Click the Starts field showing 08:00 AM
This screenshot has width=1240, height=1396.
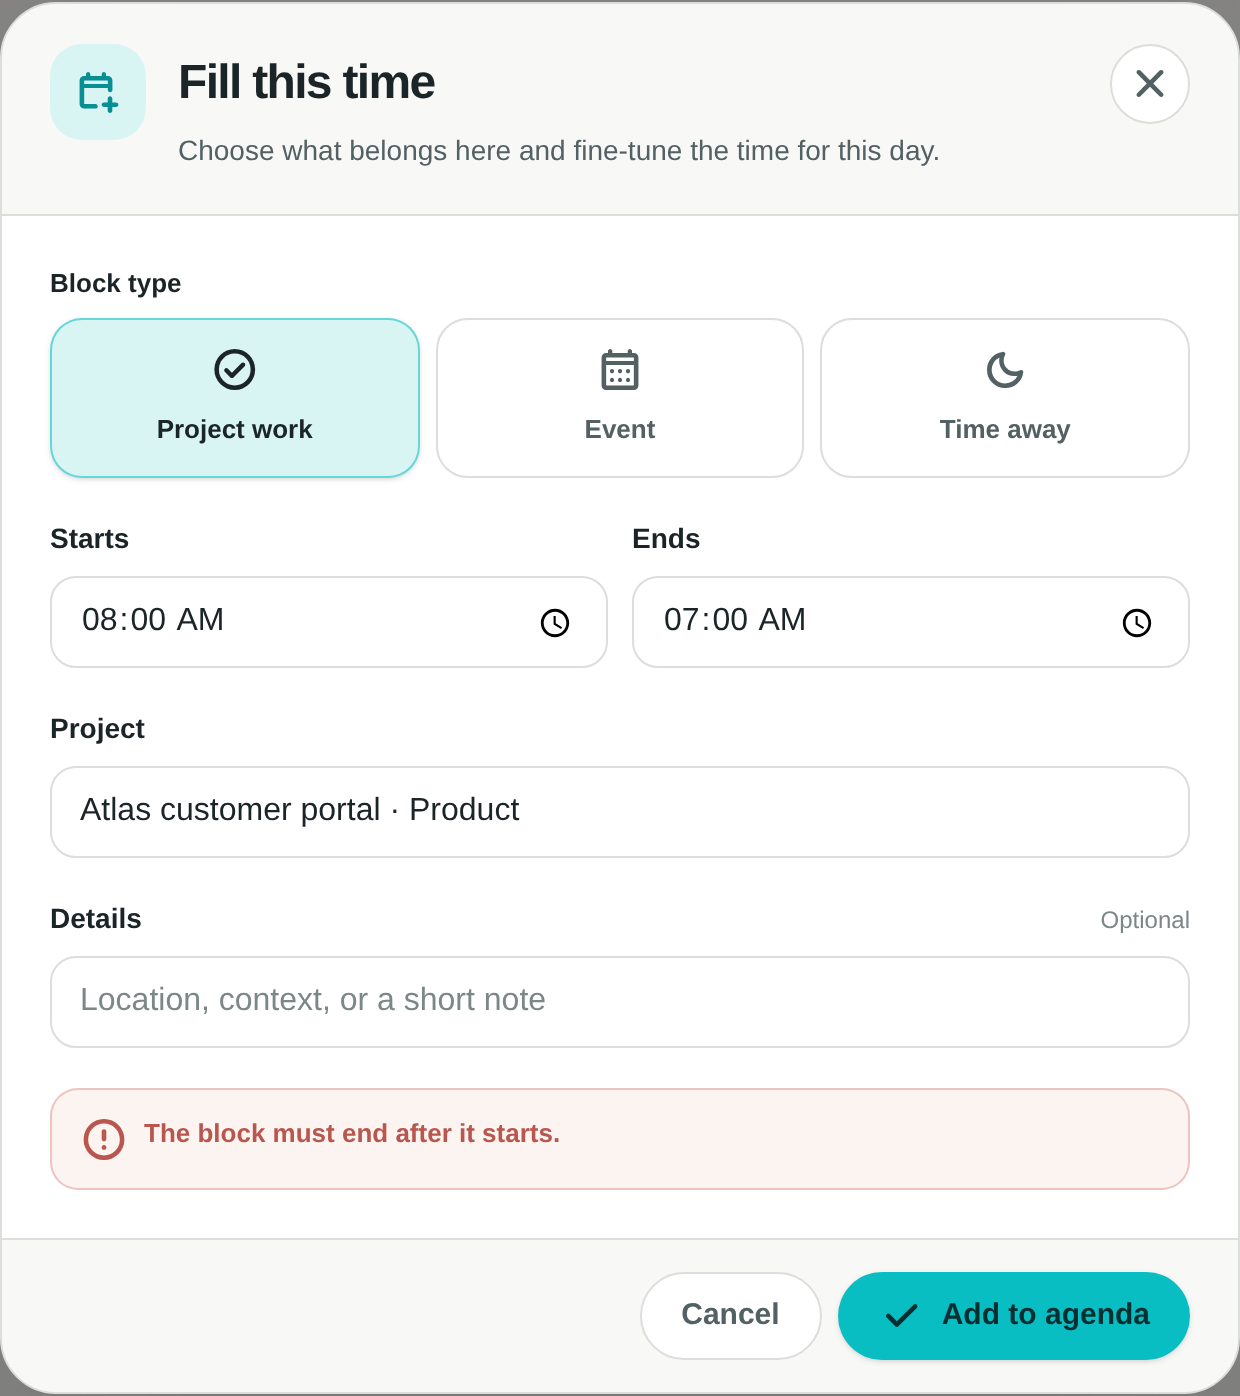pyautogui.click(x=329, y=622)
